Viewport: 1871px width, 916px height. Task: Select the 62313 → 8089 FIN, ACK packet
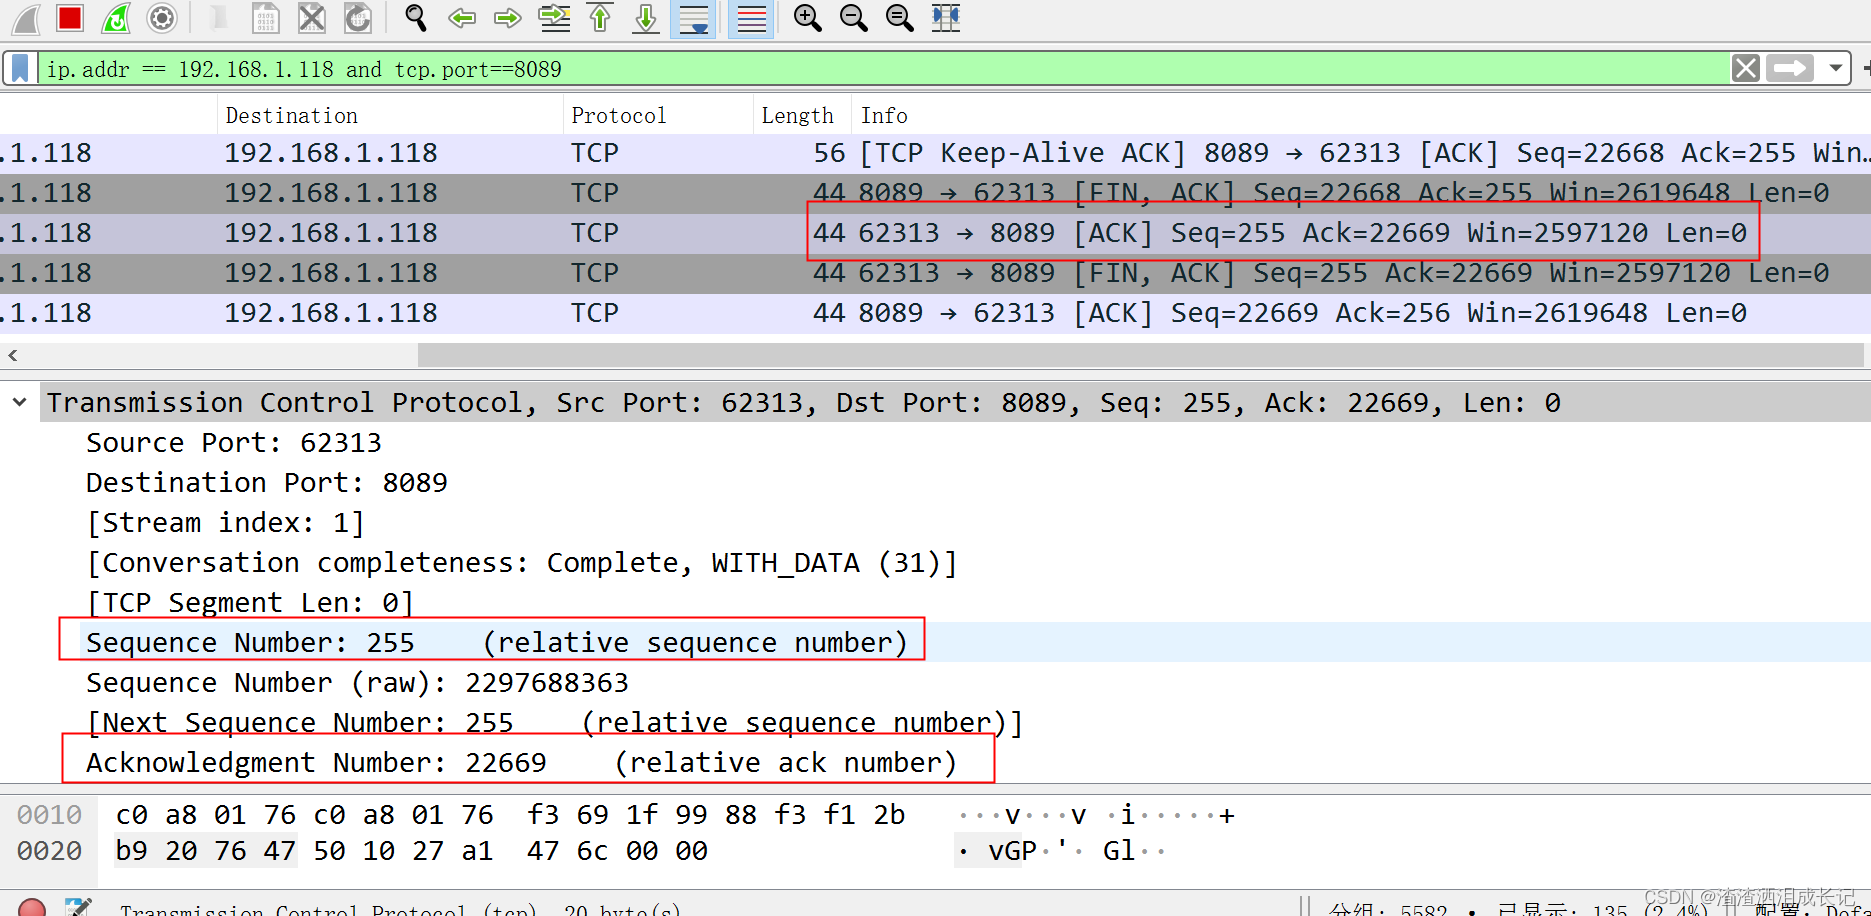(935, 273)
